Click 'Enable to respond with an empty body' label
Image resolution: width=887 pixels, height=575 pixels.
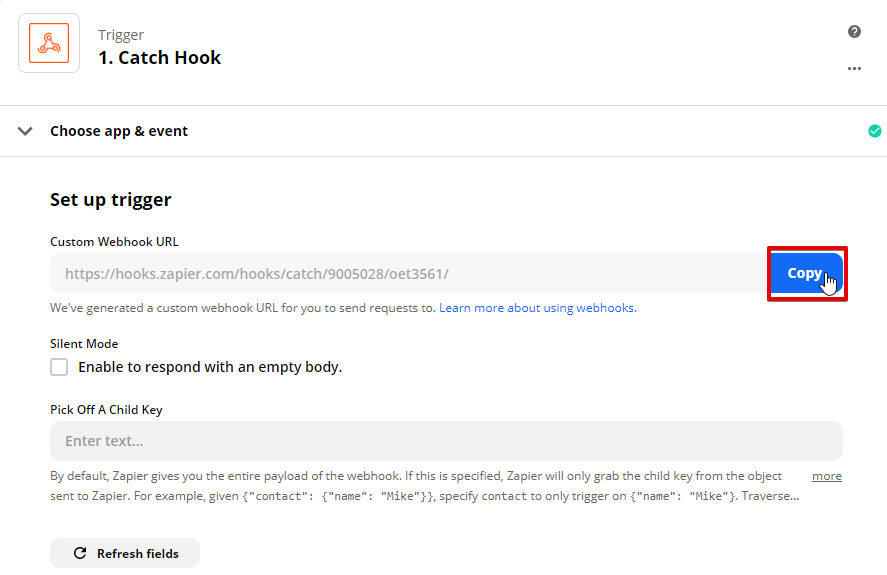click(210, 367)
